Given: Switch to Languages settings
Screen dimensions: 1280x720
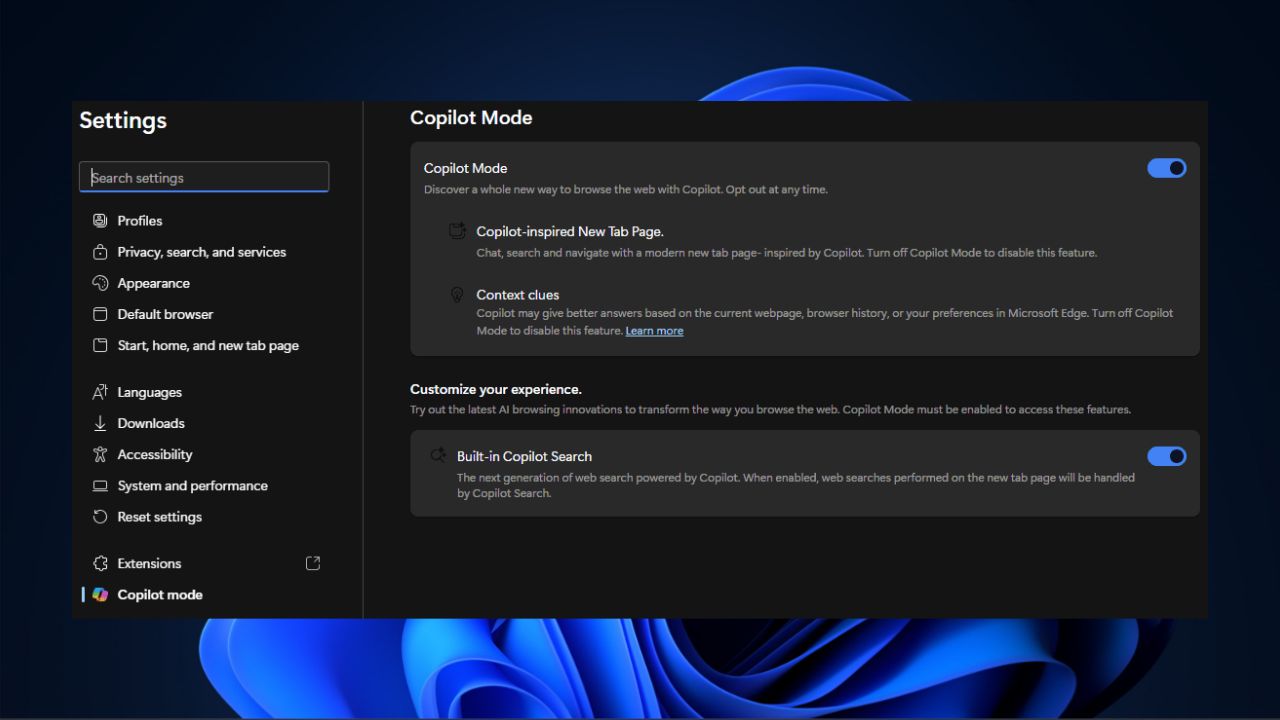Looking at the screenshot, I should tap(150, 392).
